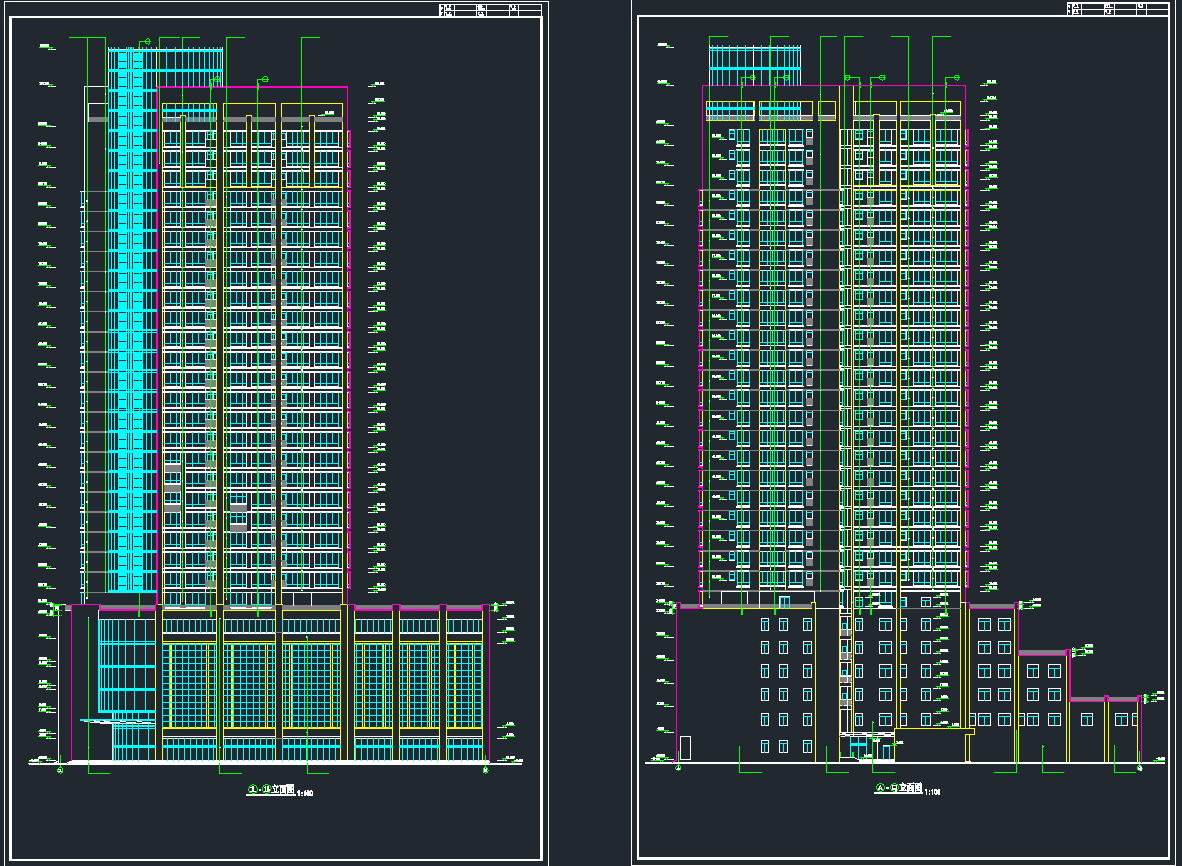Click left grid axis bubble under left elevation

tap(61, 770)
